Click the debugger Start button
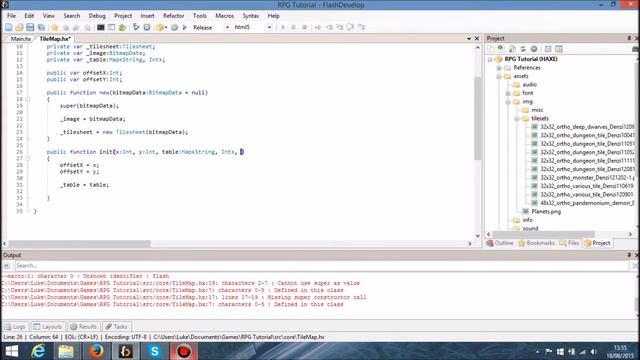This screenshot has width=640, height=360. (x=283, y=27)
